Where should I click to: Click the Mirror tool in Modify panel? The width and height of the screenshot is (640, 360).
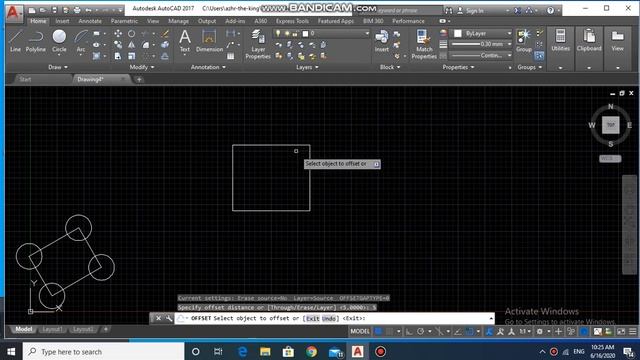coord(131,44)
